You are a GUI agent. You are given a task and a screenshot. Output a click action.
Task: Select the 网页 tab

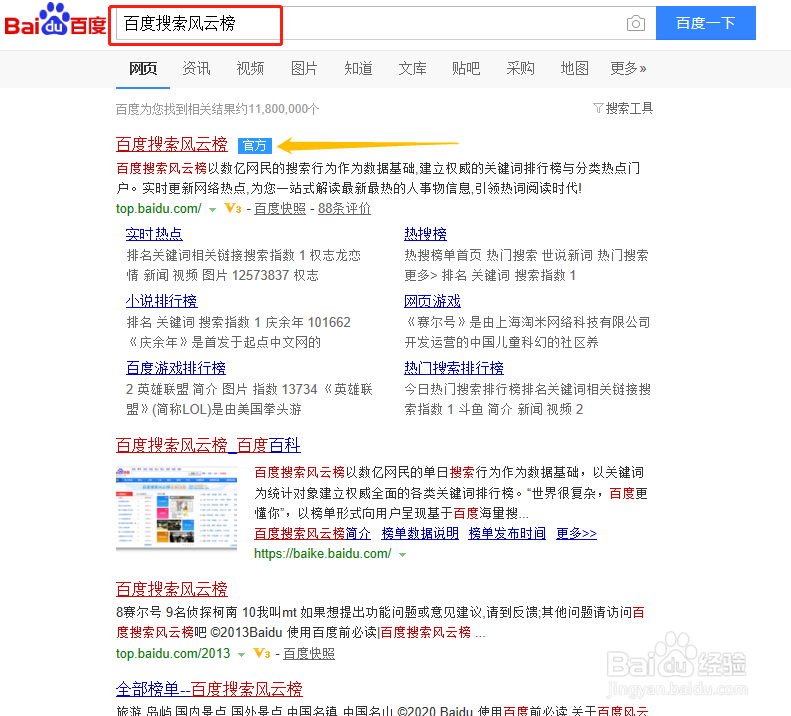tap(143, 68)
